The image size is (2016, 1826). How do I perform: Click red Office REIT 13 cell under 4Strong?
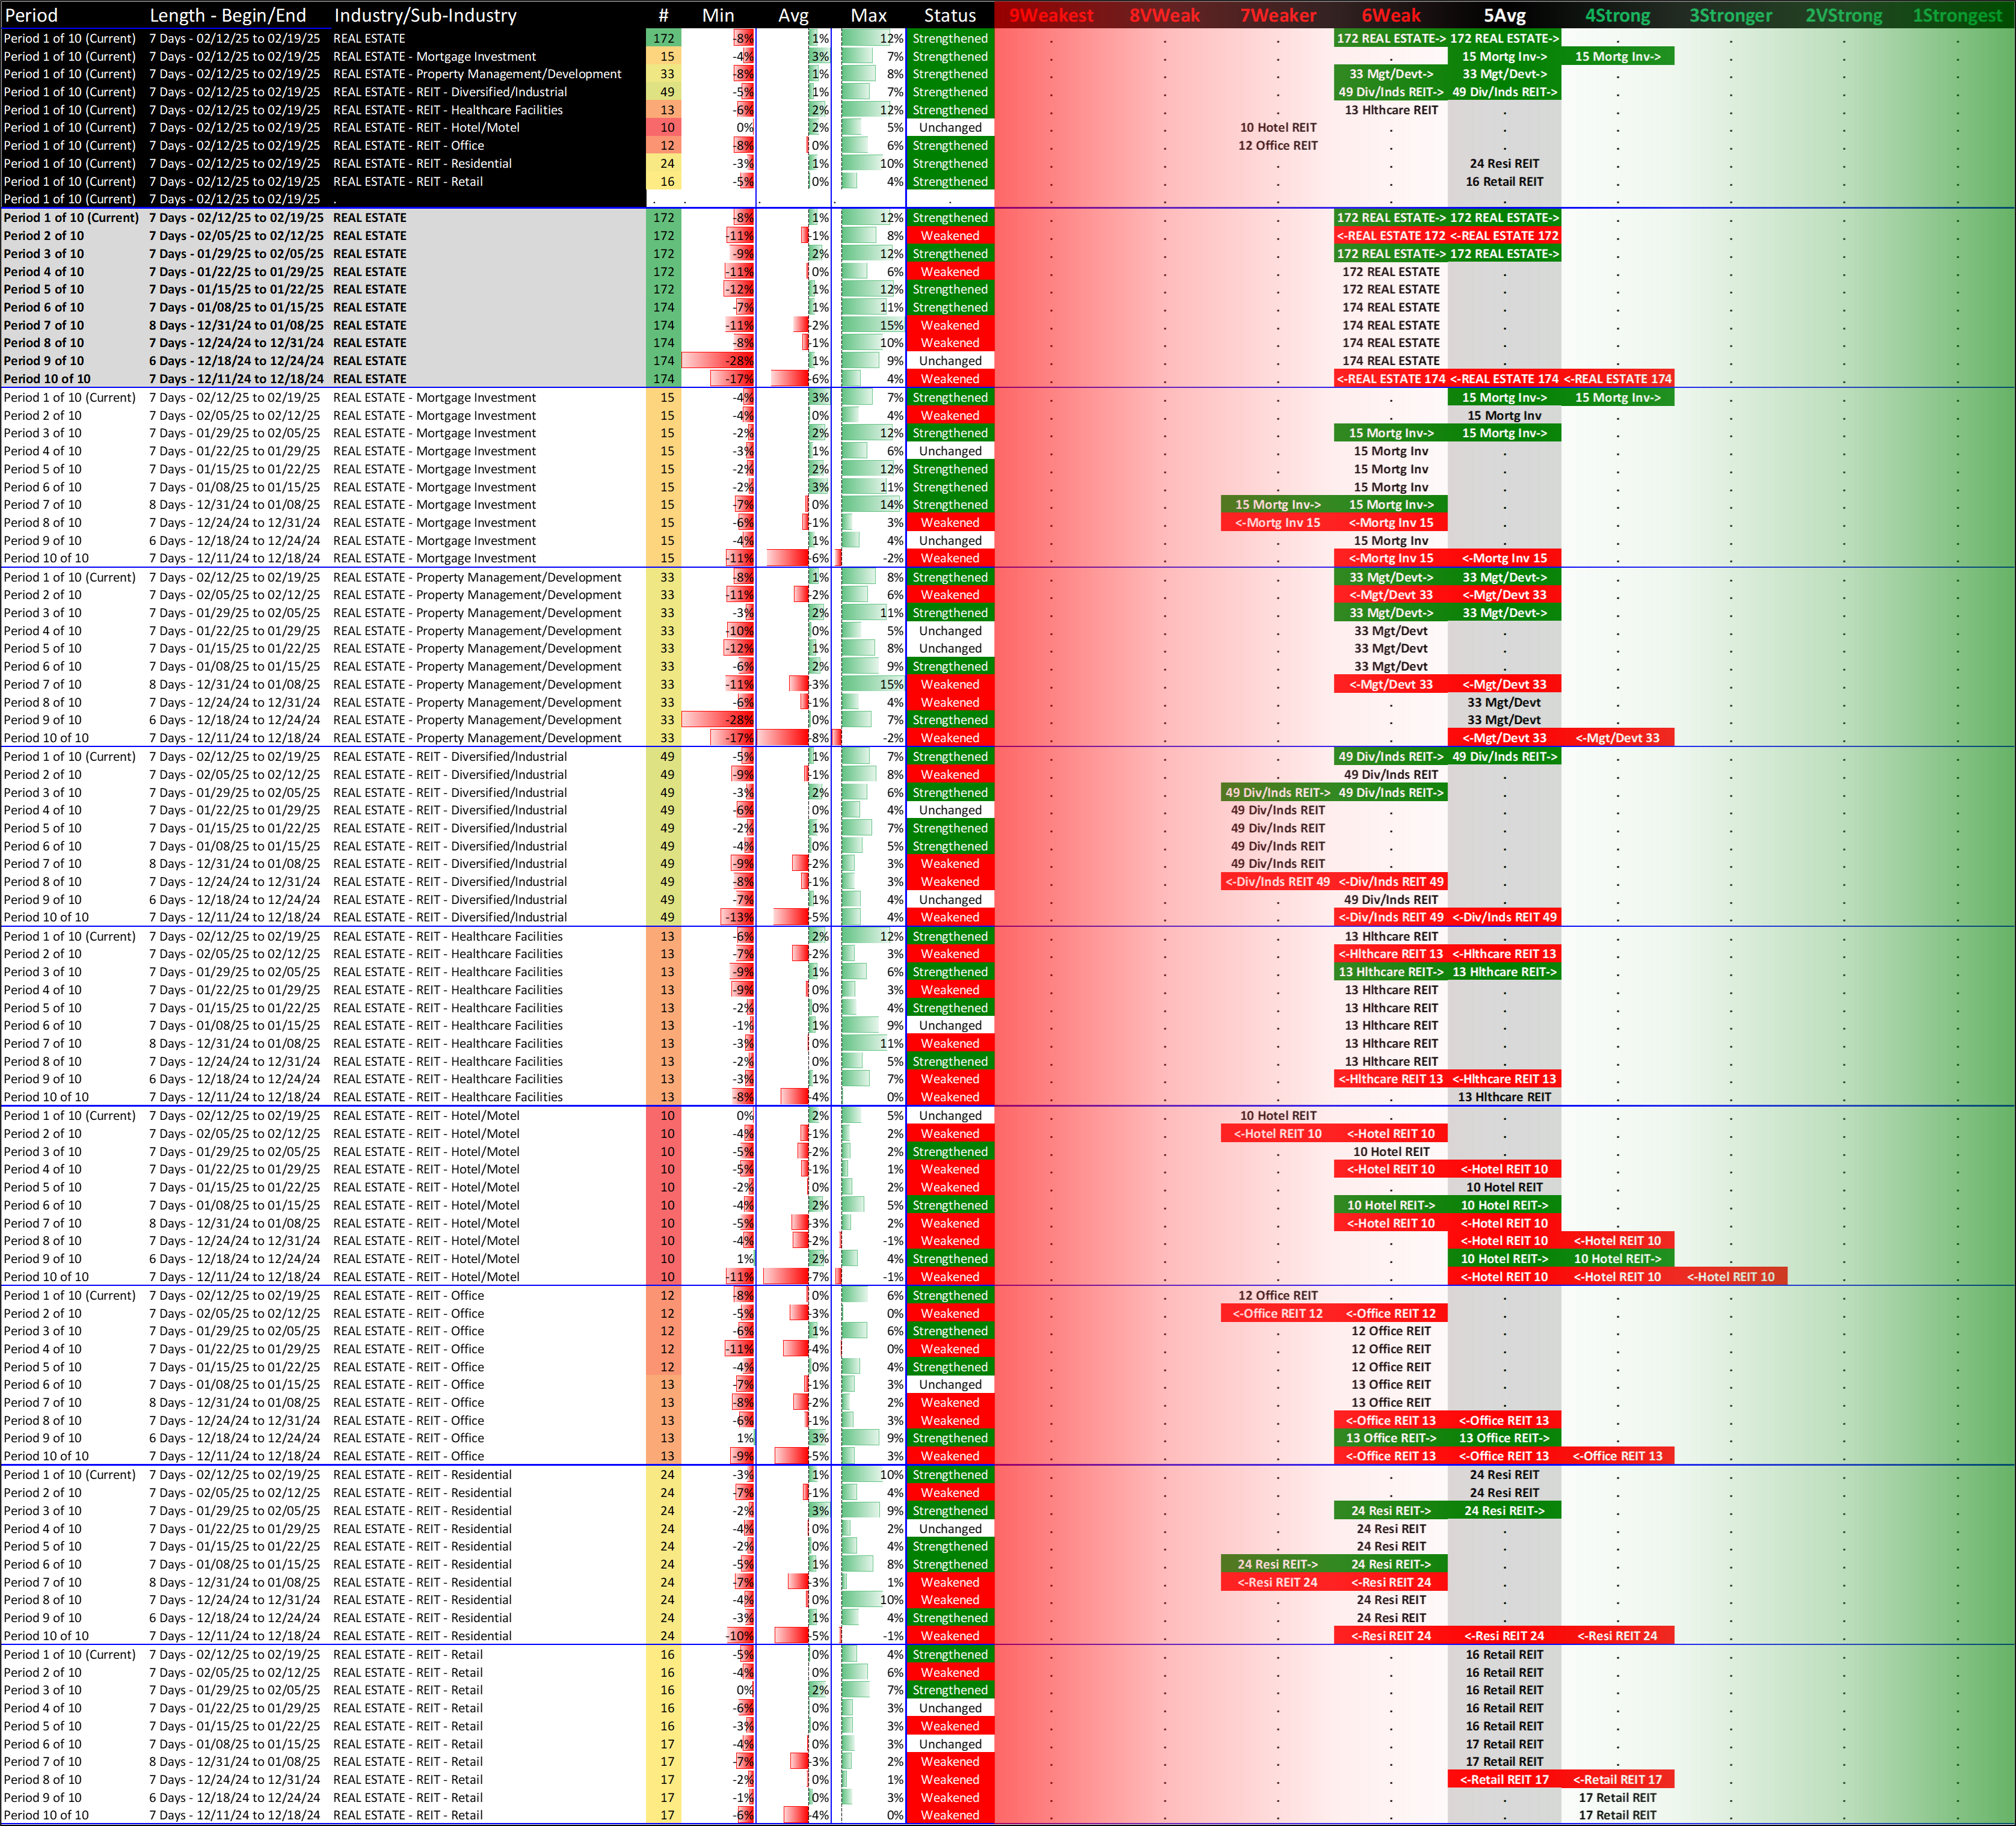pyautogui.click(x=1617, y=1456)
